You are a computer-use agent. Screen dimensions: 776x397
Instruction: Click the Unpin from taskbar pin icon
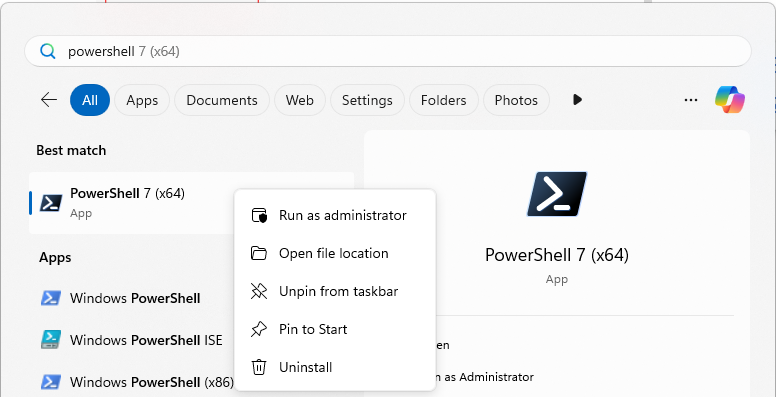[x=259, y=292]
